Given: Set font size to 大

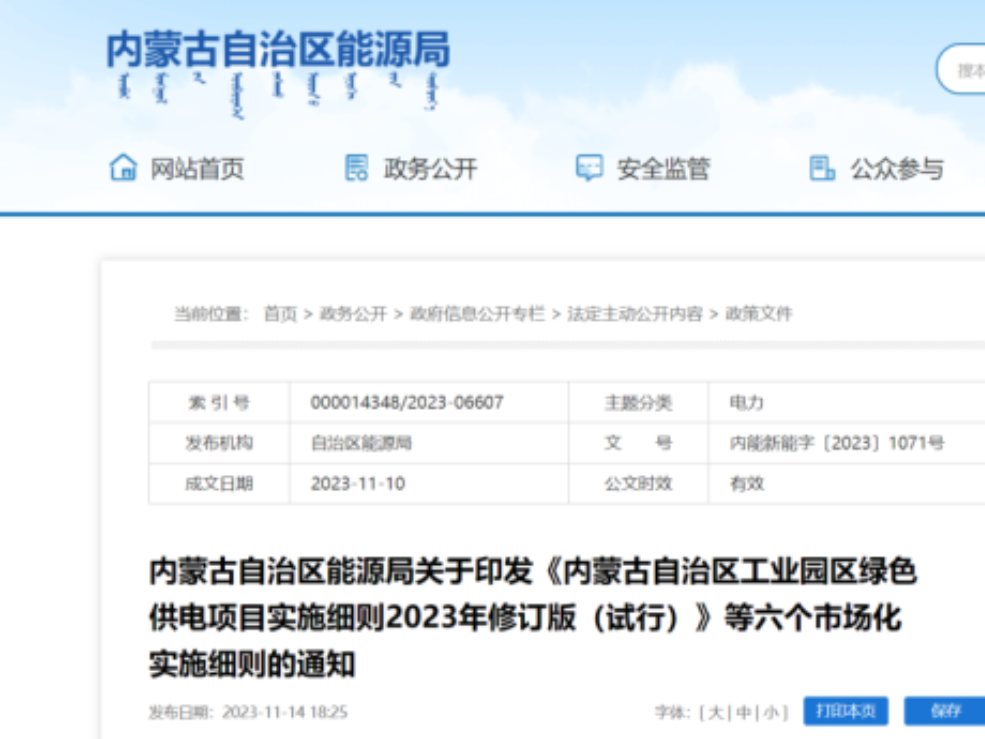Looking at the screenshot, I should point(716,712).
